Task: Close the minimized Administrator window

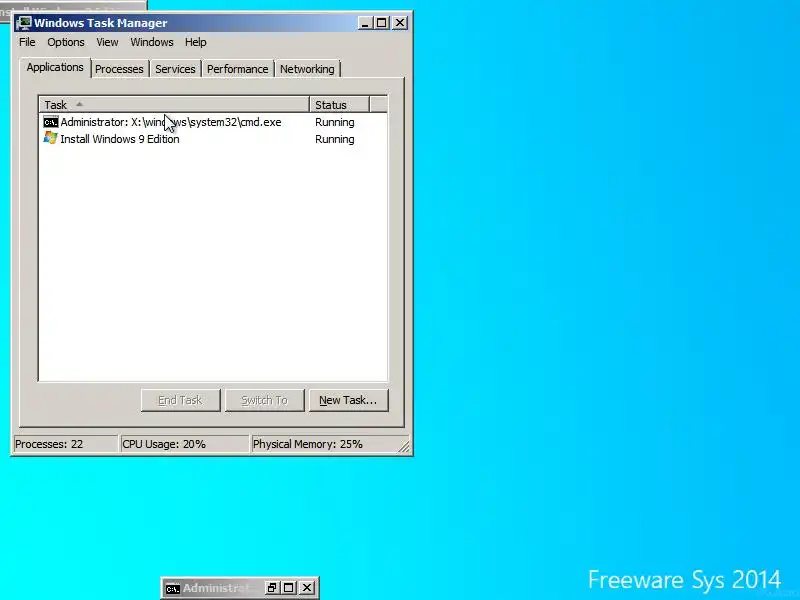Action: pos(307,588)
